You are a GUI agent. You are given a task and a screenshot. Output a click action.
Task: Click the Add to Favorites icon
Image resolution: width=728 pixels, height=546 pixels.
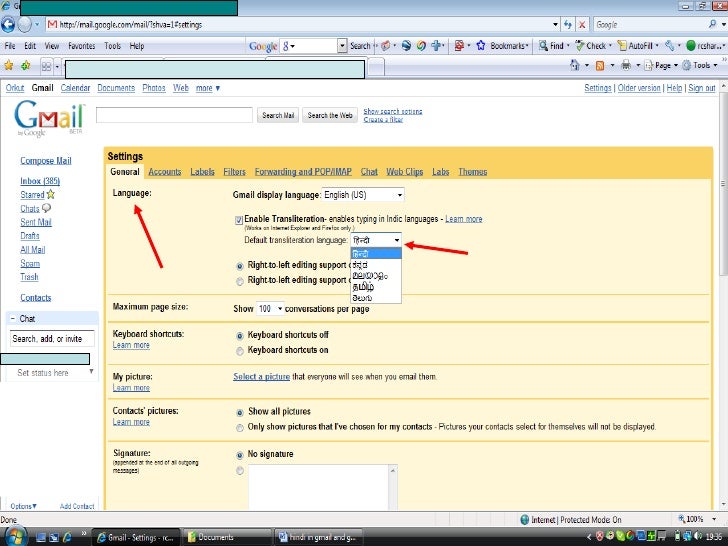tap(25, 65)
